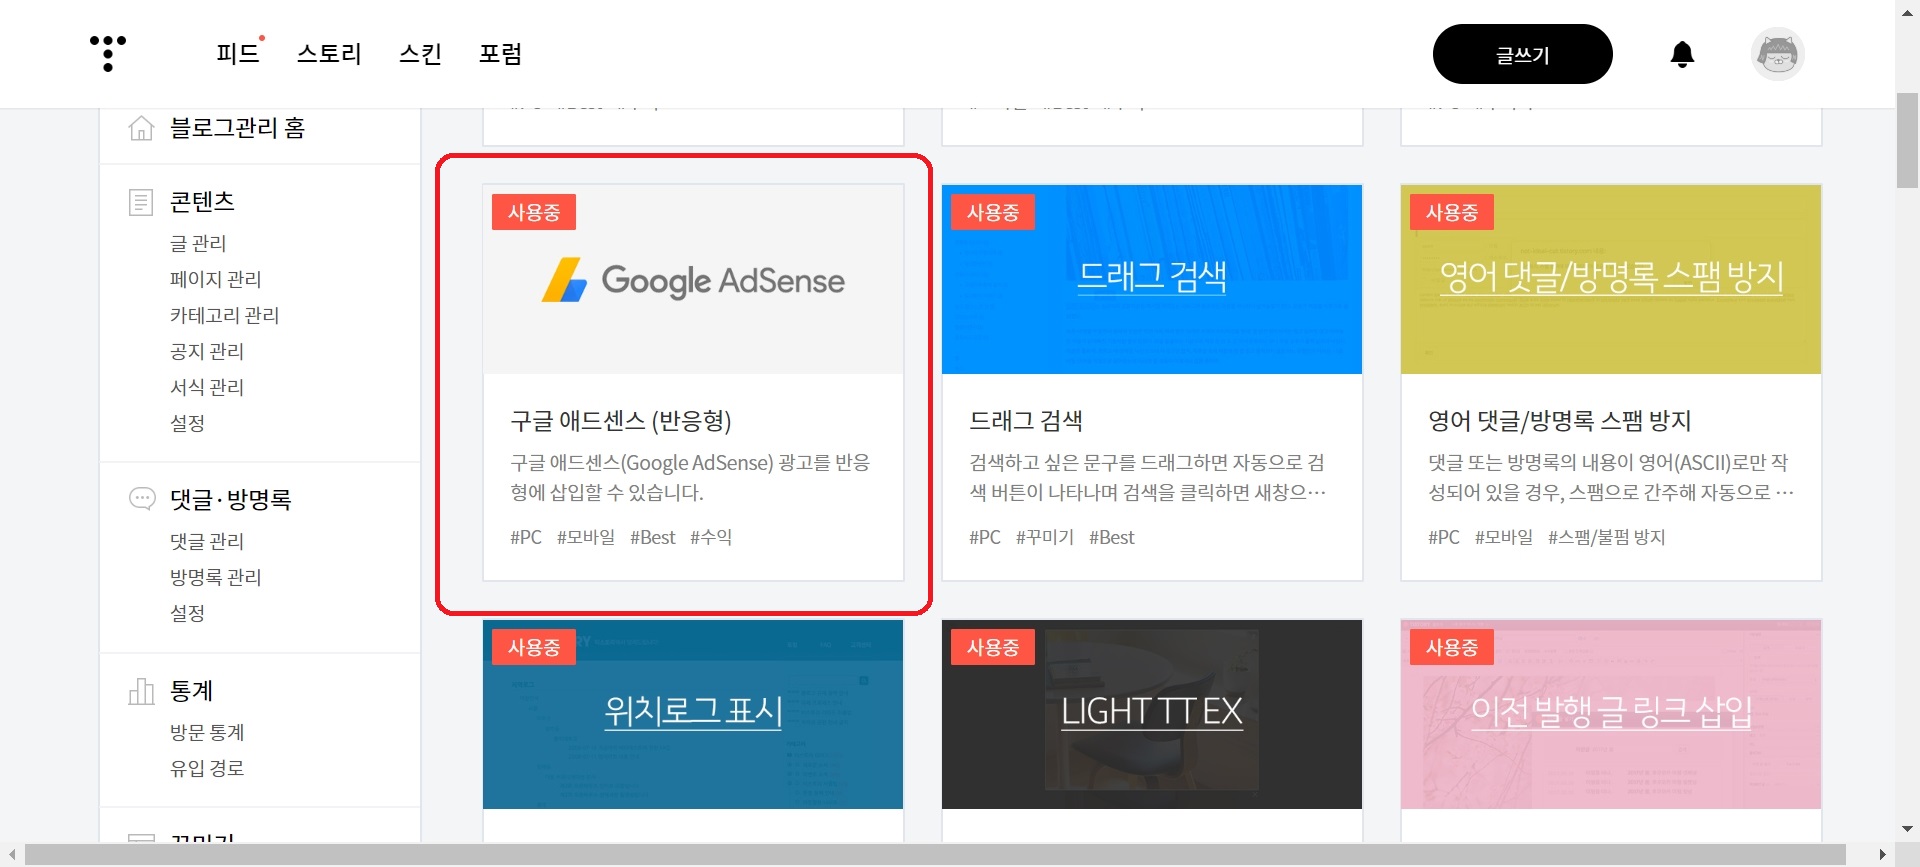This screenshot has width=1920, height=867.
Task: Click #스팸/불펌 방지 tag
Action: coord(1607,537)
